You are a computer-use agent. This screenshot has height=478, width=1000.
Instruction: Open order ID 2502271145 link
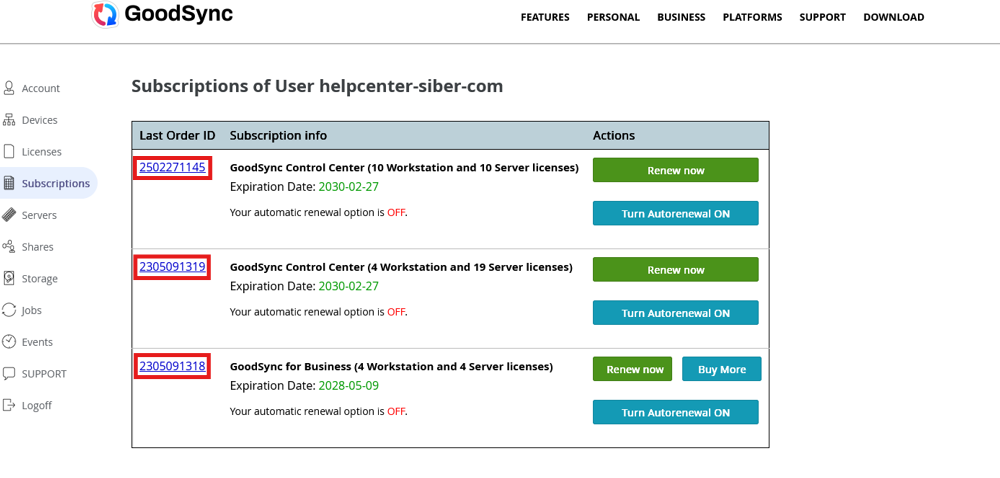tap(172, 167)
